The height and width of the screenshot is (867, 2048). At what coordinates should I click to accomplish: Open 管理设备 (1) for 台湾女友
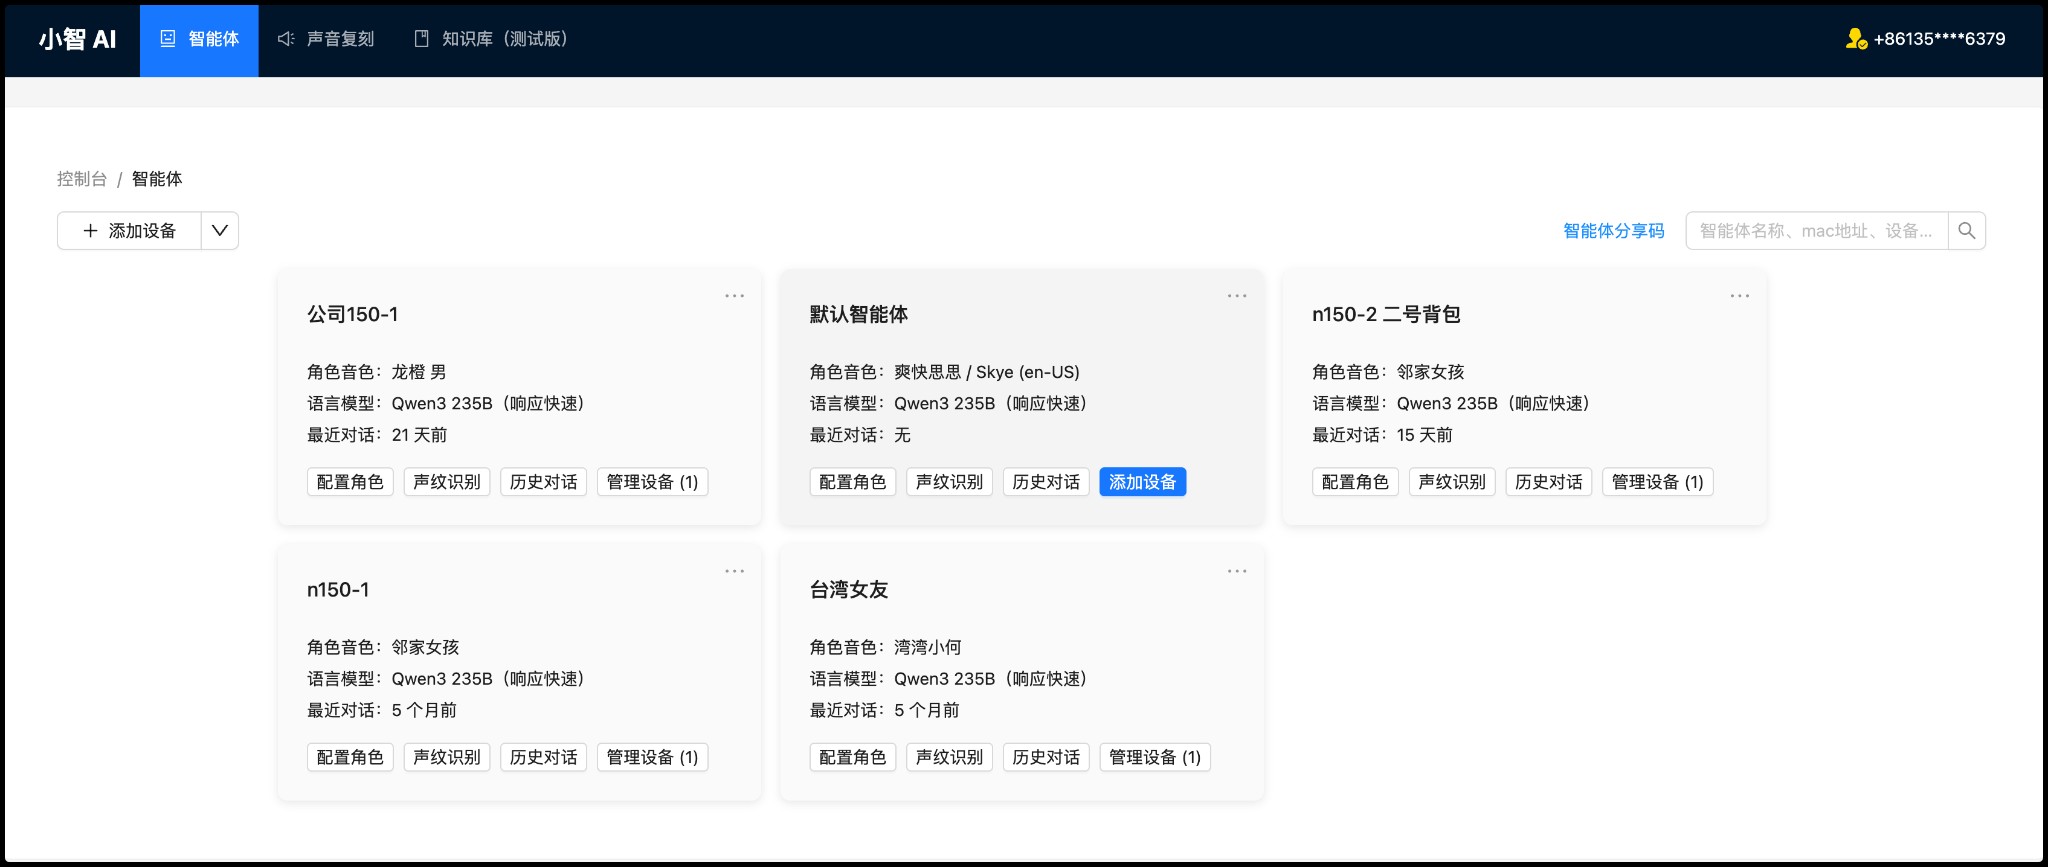tap(1155, 757)
